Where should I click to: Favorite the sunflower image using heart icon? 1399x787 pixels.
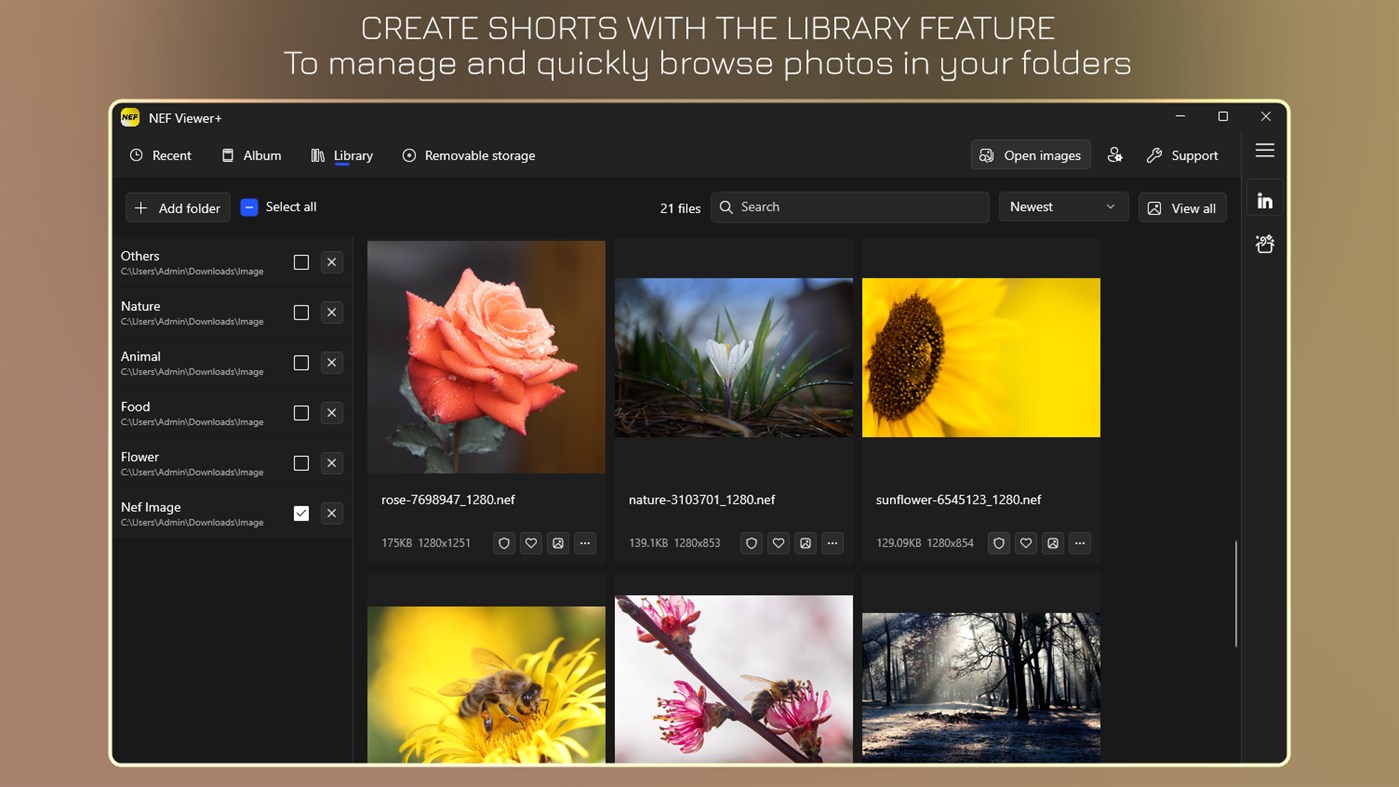tap(1025, 543)
